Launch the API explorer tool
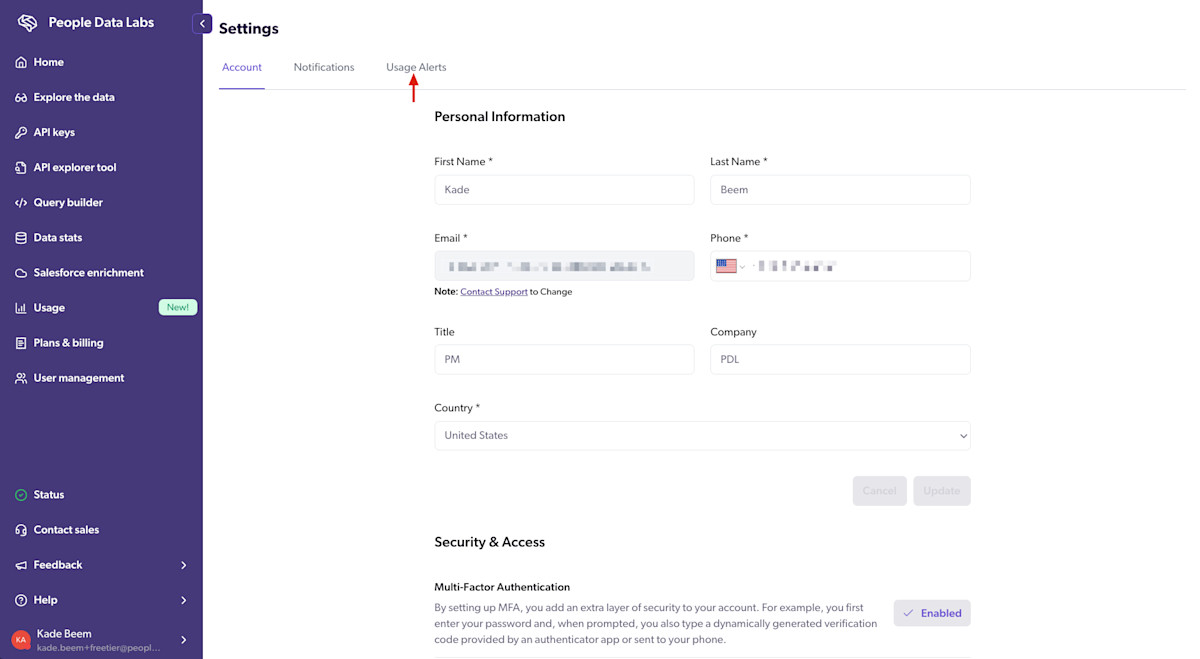Screen dimensions: 1200x659 coord(76,166)
